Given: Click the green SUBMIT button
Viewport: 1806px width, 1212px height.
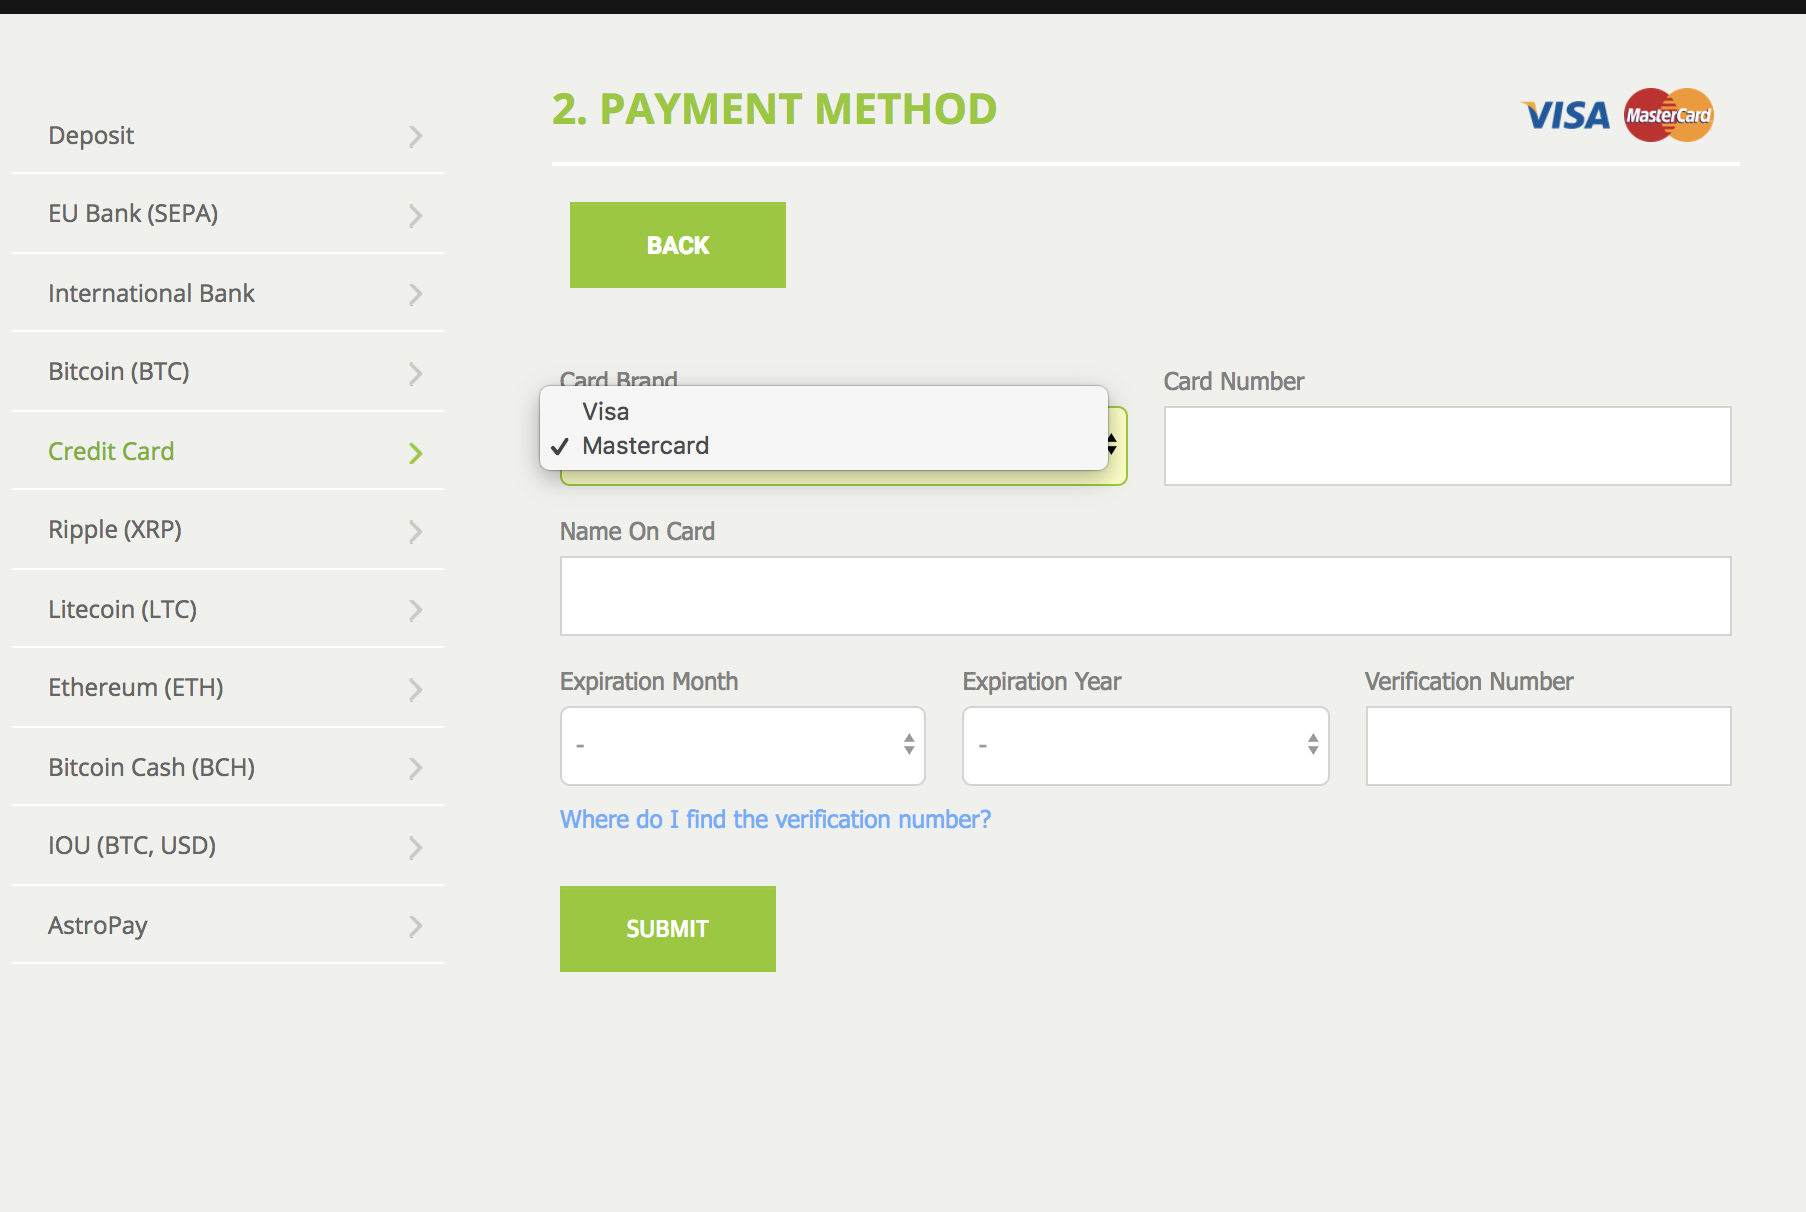Looking at the screenshot, I should pos(668,929).
